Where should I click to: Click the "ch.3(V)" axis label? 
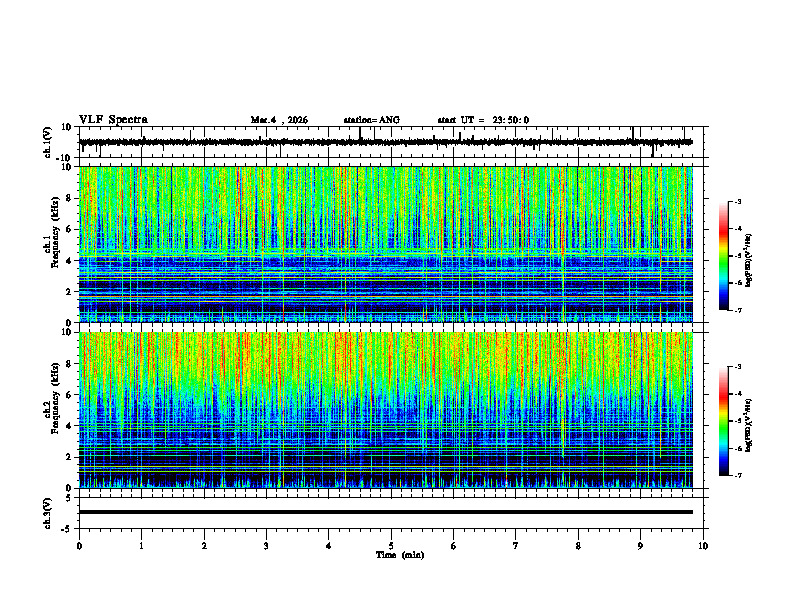click(48, 513)
